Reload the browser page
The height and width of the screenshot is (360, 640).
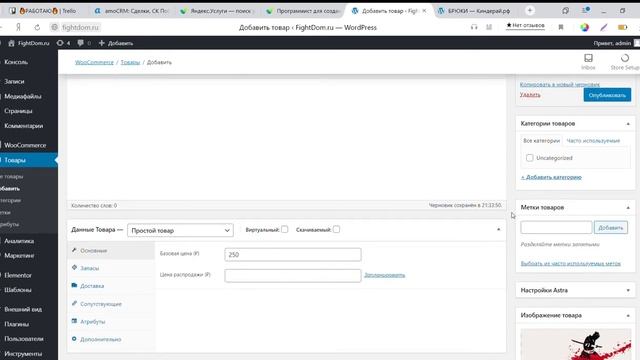click(x=37, y=27)
